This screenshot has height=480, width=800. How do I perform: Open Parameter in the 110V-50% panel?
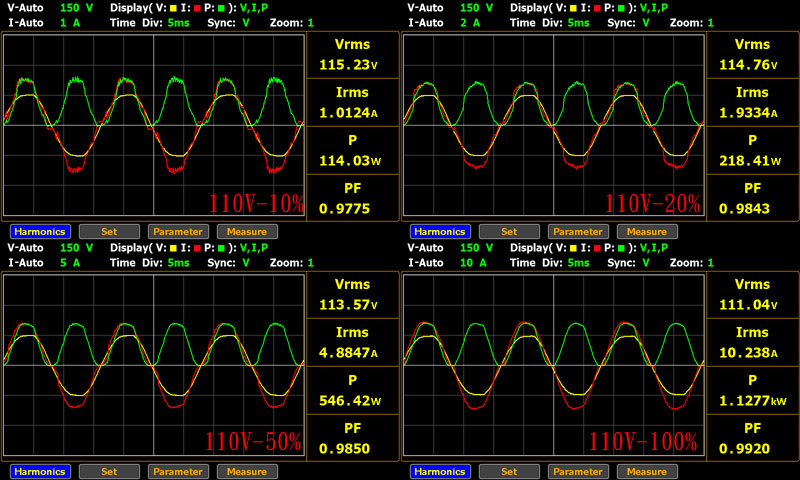178,471
